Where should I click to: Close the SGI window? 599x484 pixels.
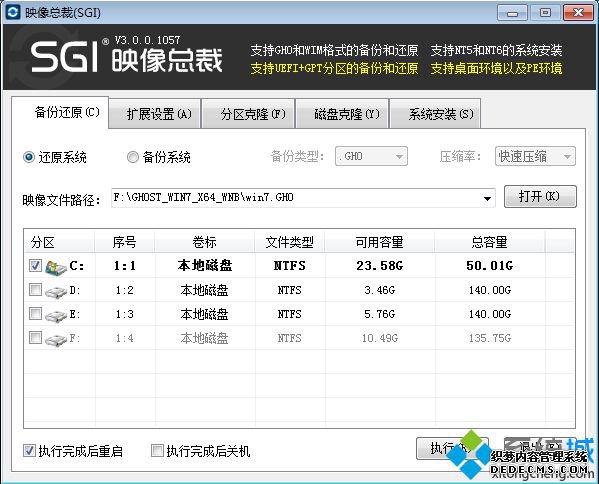(578, 13)
